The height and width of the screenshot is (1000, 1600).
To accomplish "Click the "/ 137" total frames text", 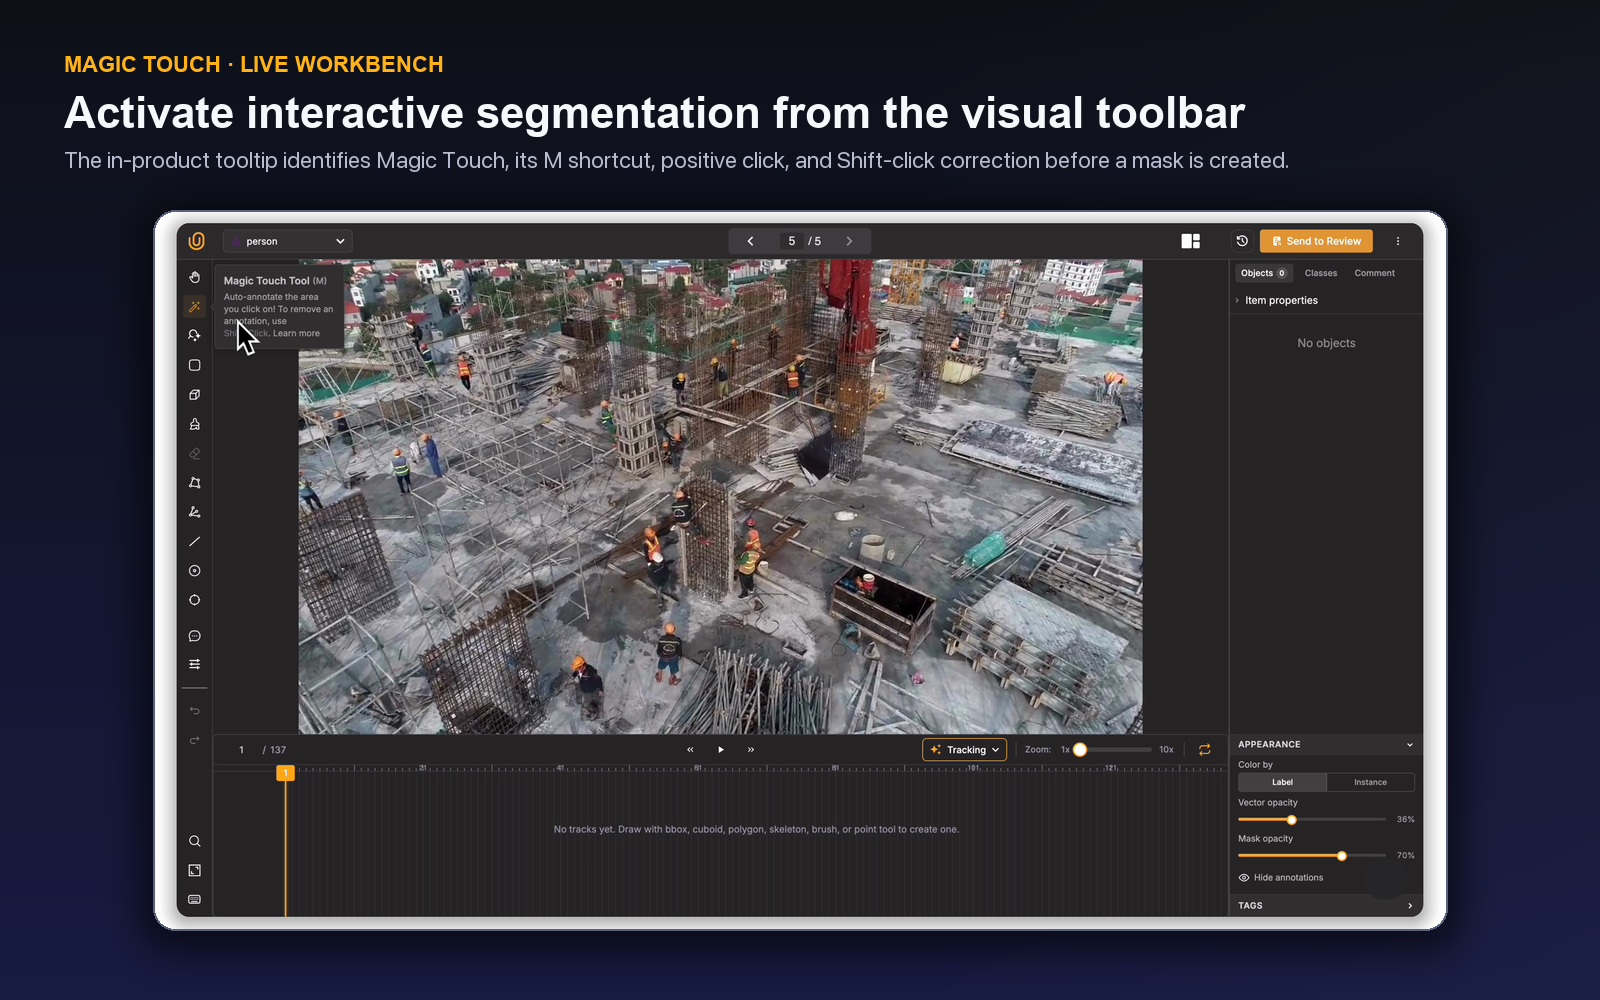I will click(x=274, y=750).
